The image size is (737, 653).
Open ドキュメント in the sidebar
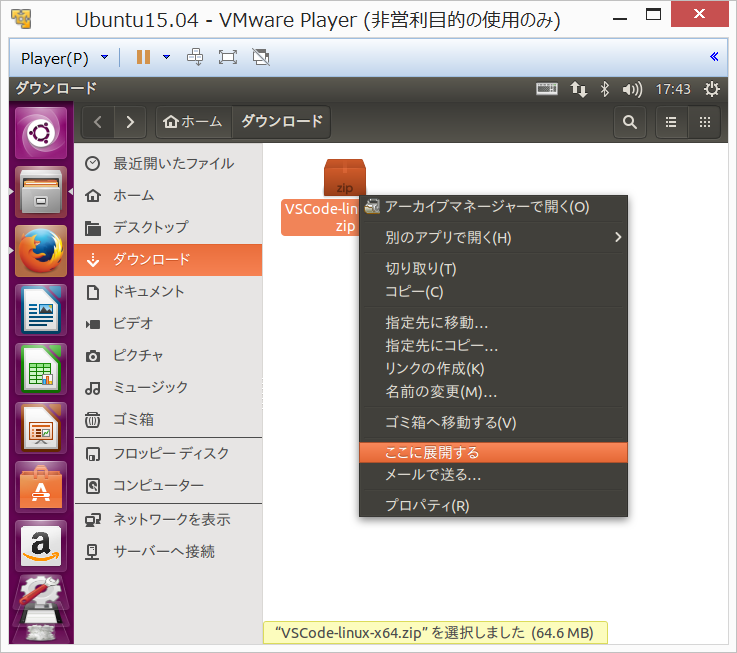168,291
